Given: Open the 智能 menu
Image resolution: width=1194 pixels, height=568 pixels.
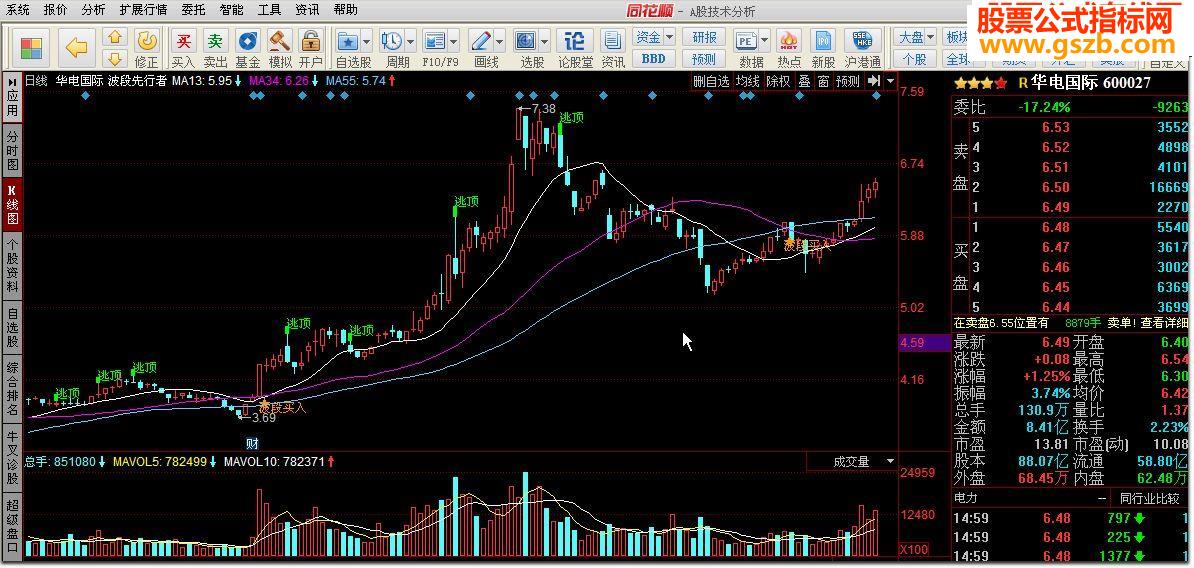Looking at the screenshot, I should (x=231, y=10).
